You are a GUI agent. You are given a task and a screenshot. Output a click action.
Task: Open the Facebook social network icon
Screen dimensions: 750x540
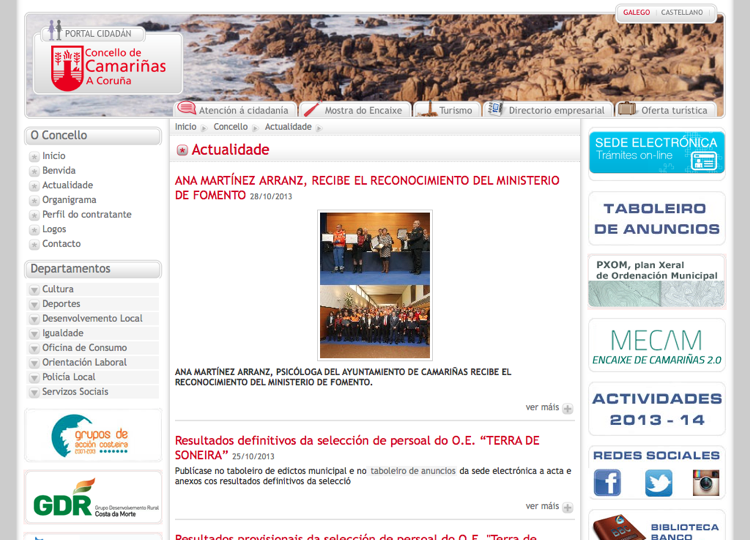click(x=607, y=483)
